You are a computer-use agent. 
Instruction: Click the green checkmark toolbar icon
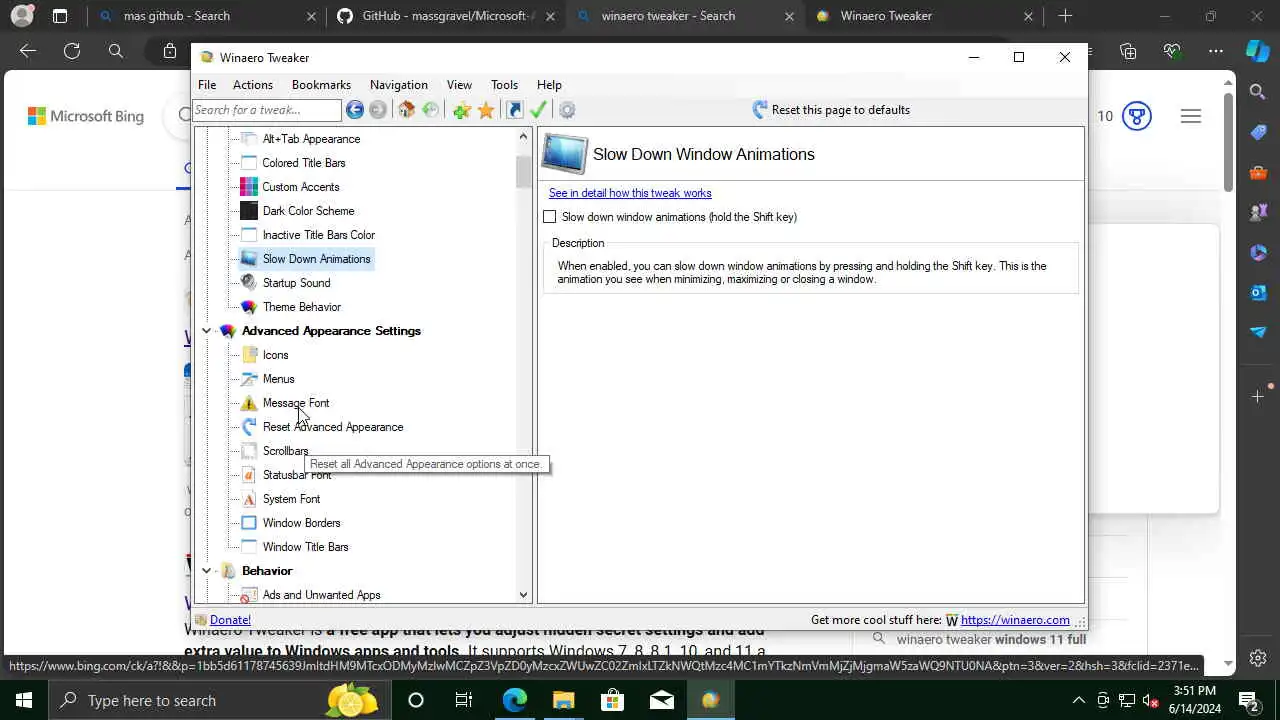(x=539, y=110)
